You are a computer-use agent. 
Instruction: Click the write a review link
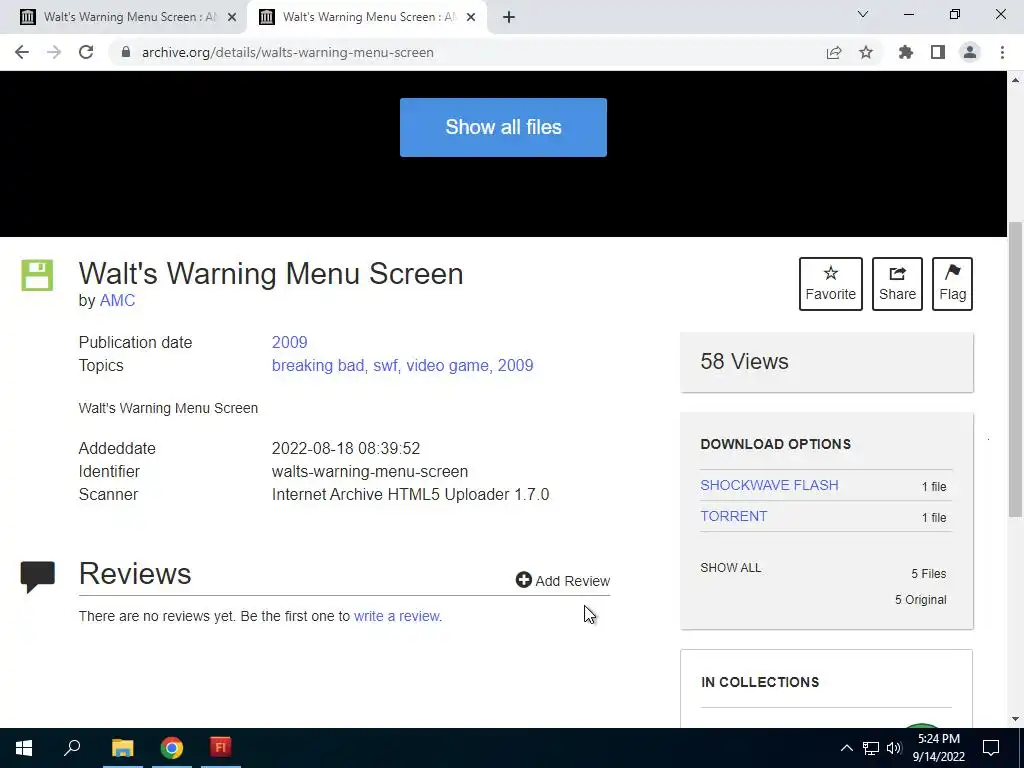tap(397, 616)
